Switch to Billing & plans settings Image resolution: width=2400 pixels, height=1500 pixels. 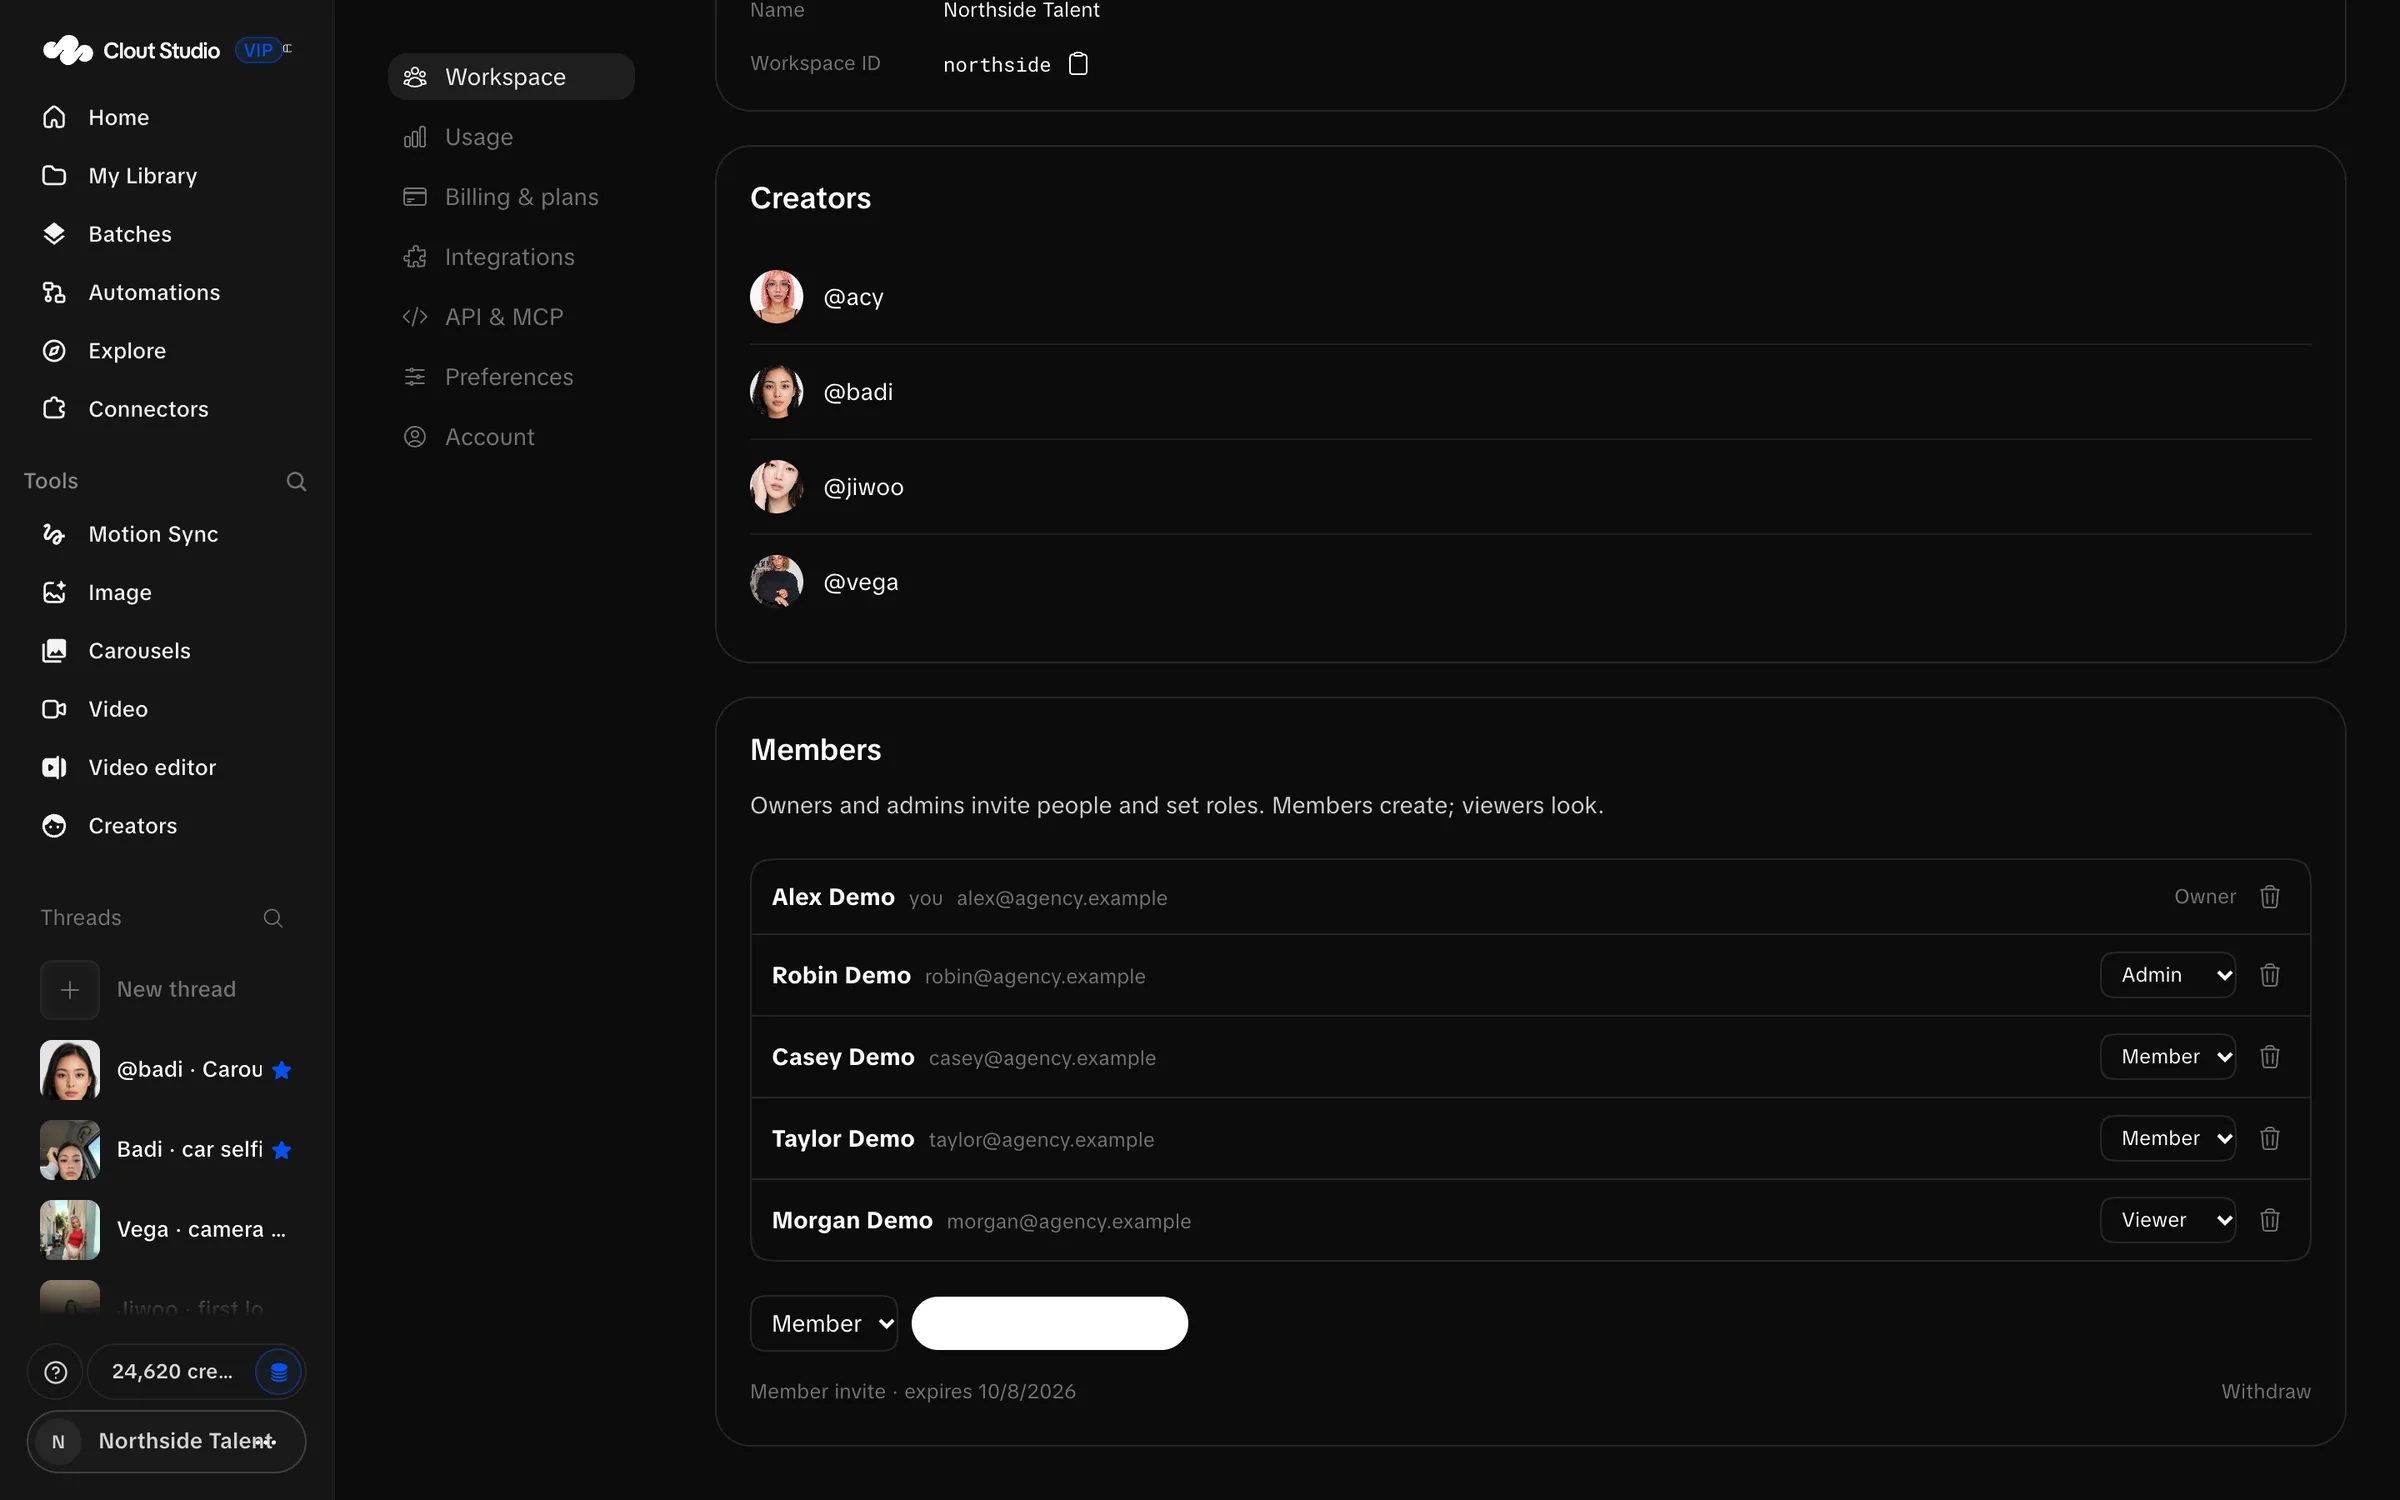[x=511, y=197]
